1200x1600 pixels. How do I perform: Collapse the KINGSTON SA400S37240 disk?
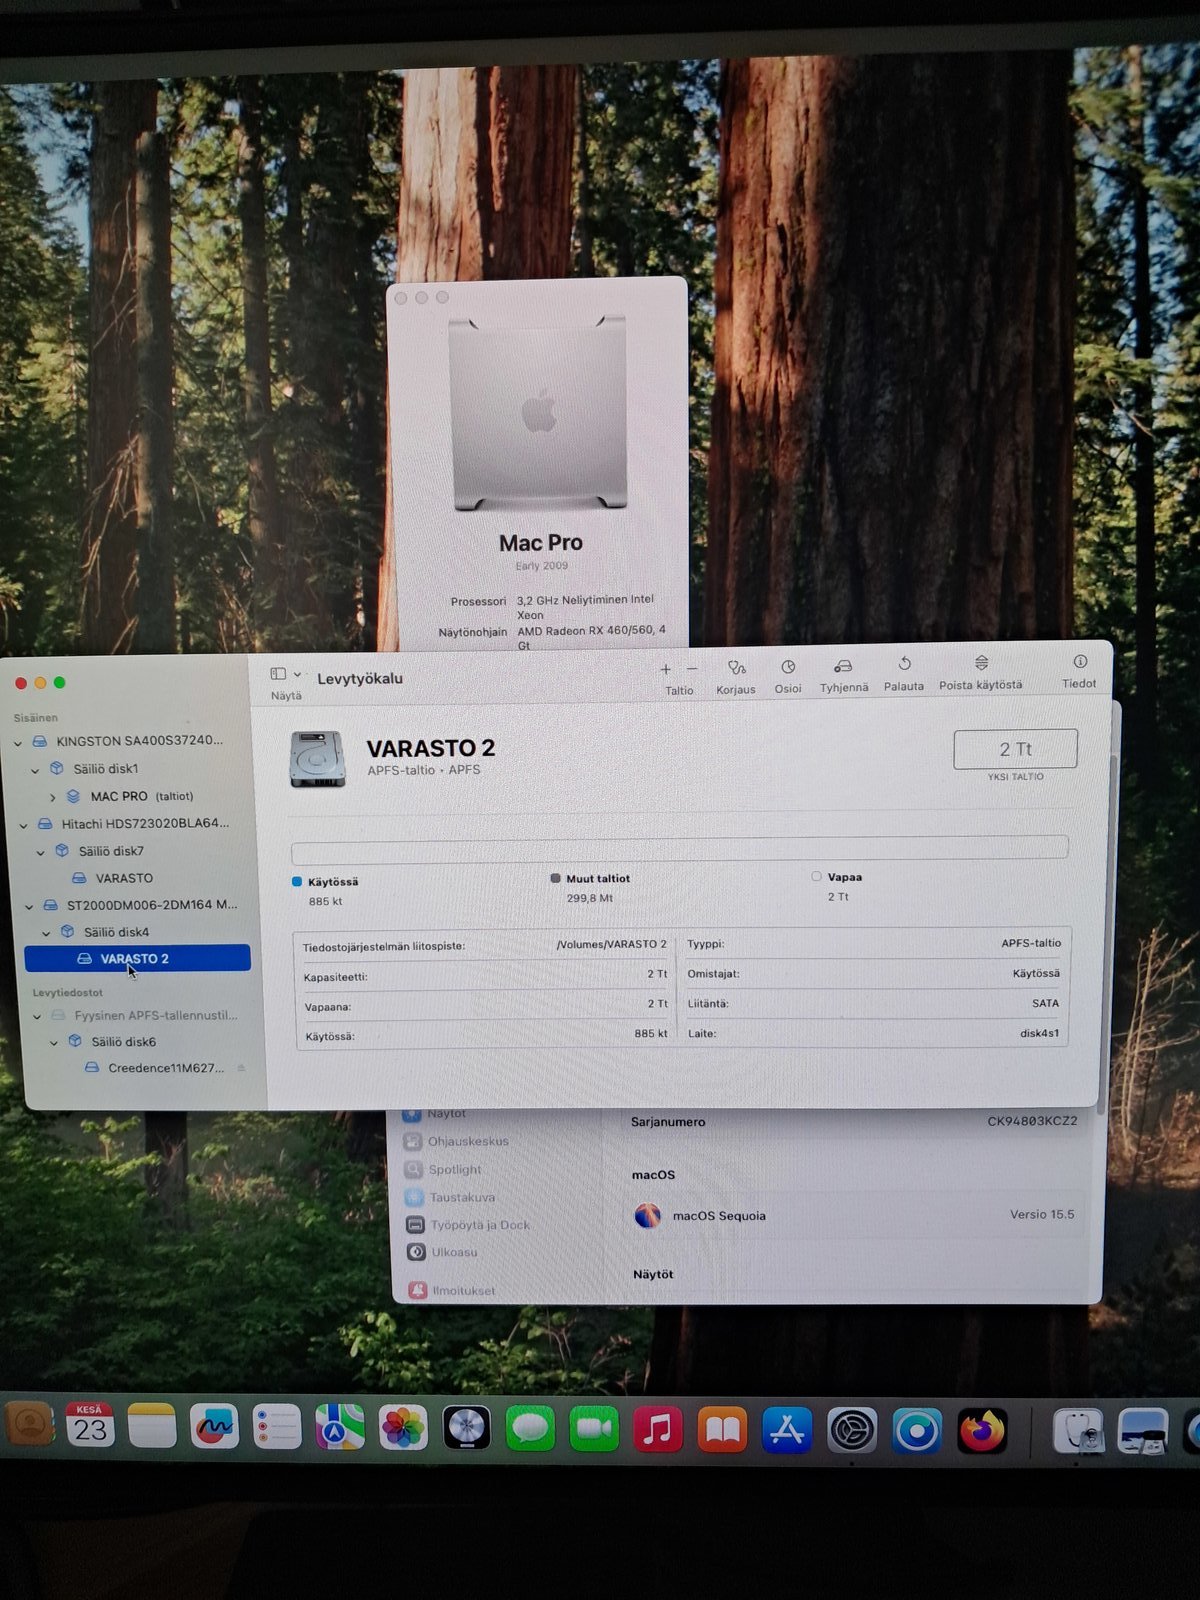(x=18, y=743)
